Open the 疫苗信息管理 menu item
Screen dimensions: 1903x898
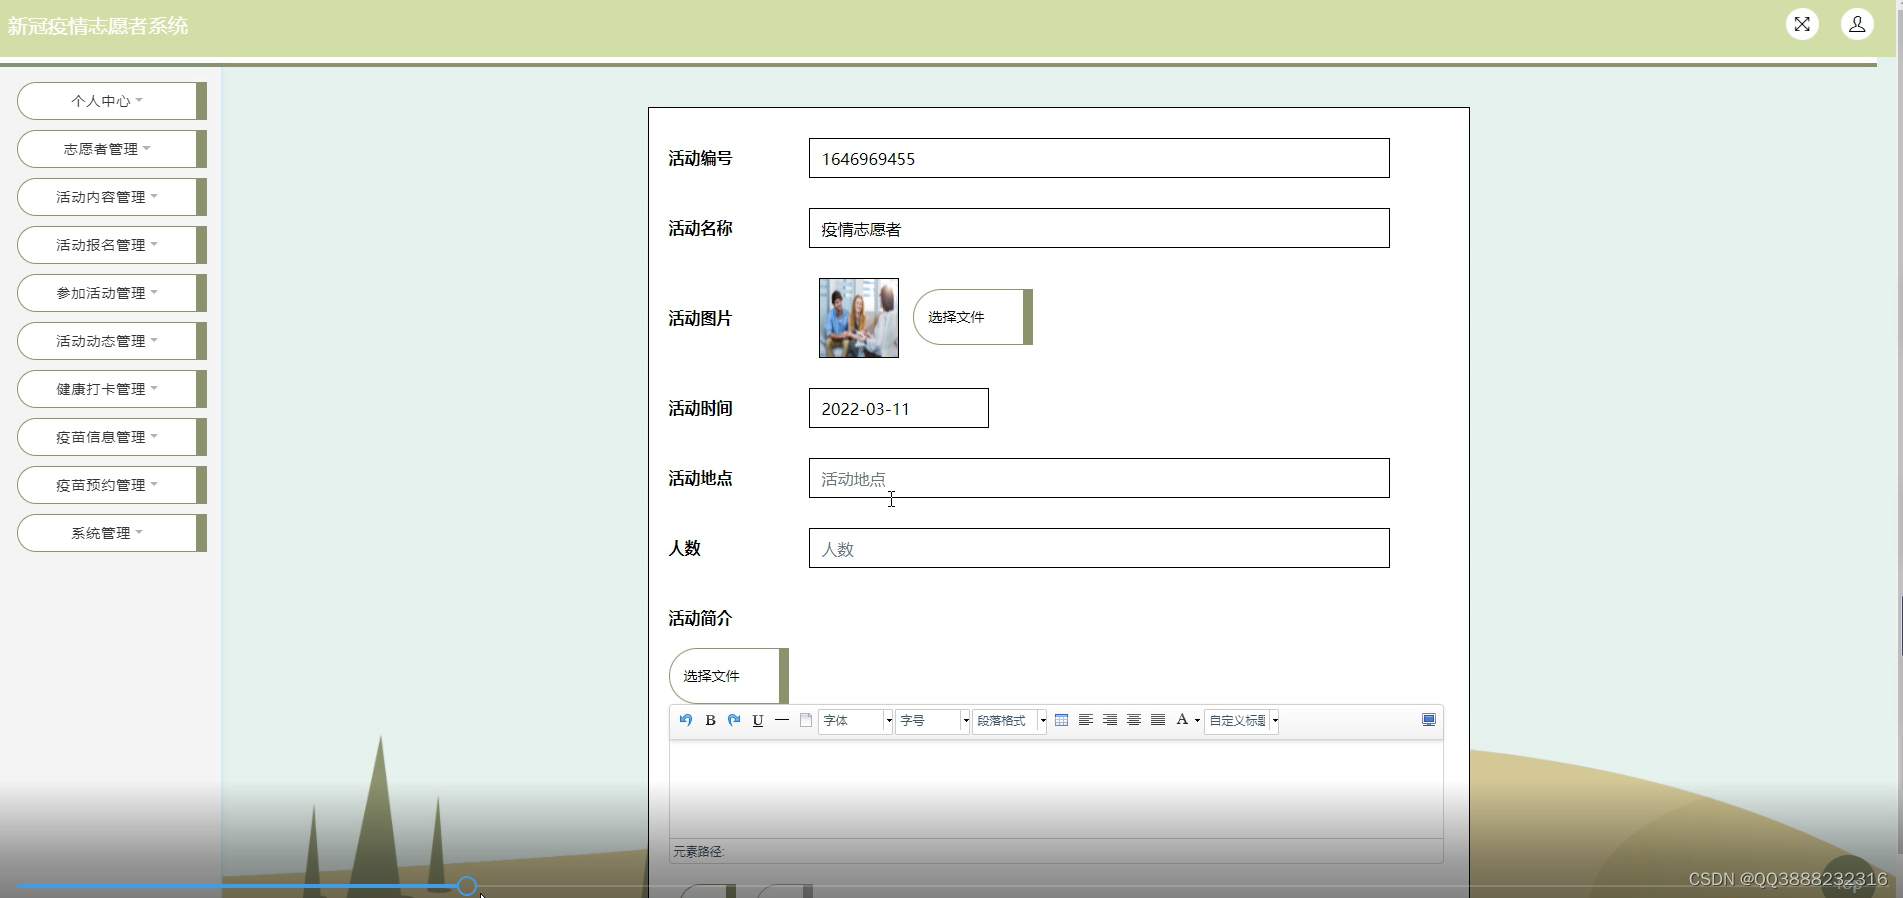point(112,437)
